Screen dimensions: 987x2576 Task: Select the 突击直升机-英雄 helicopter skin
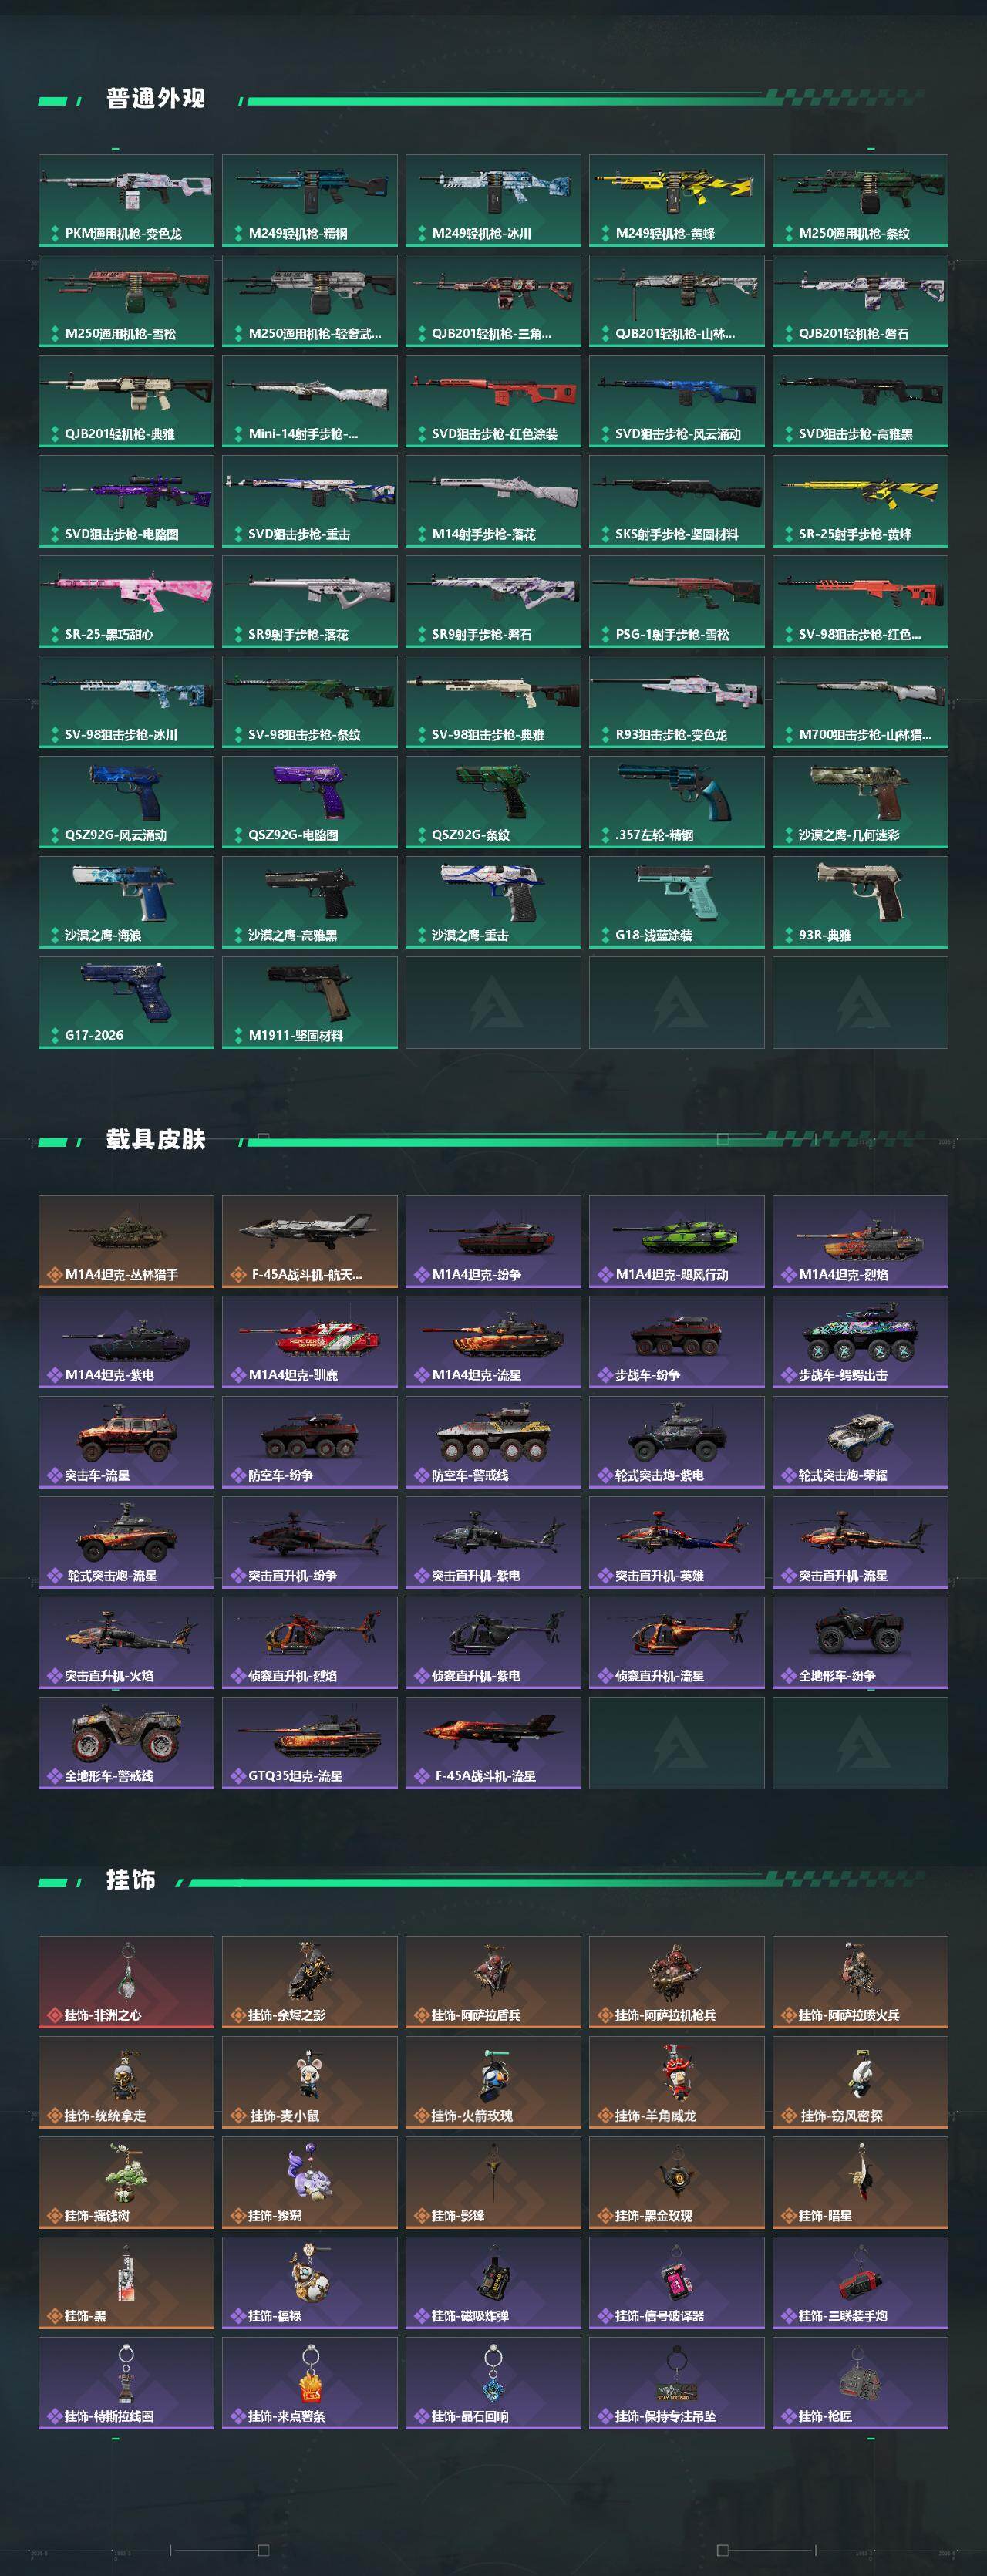coord(676,1542)
